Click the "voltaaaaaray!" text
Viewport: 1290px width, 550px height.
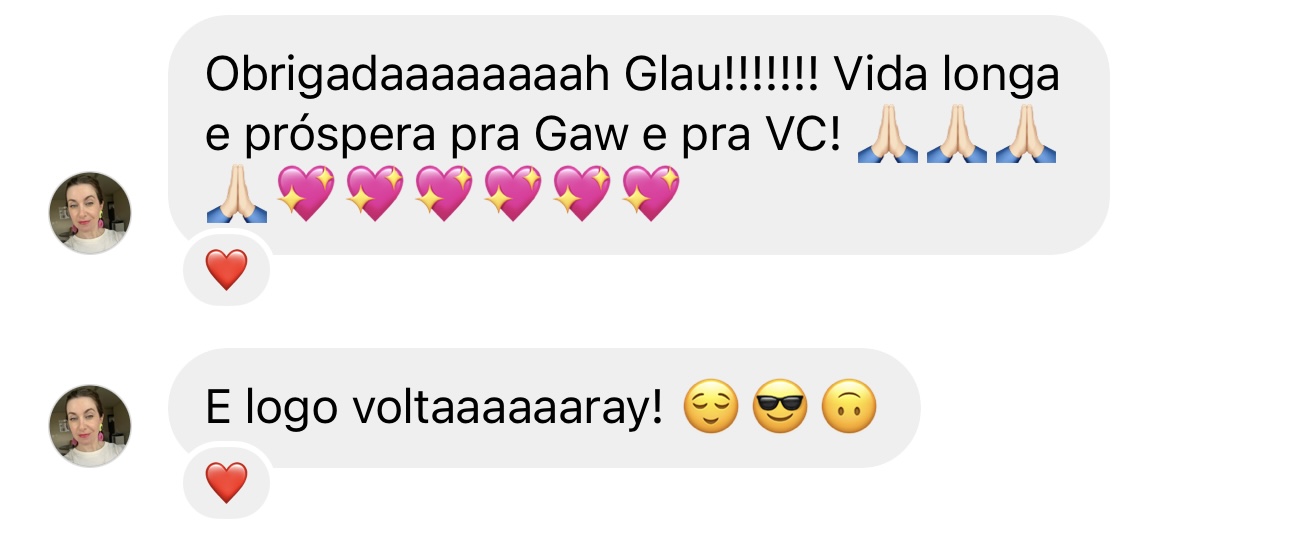tap(510, 409)
